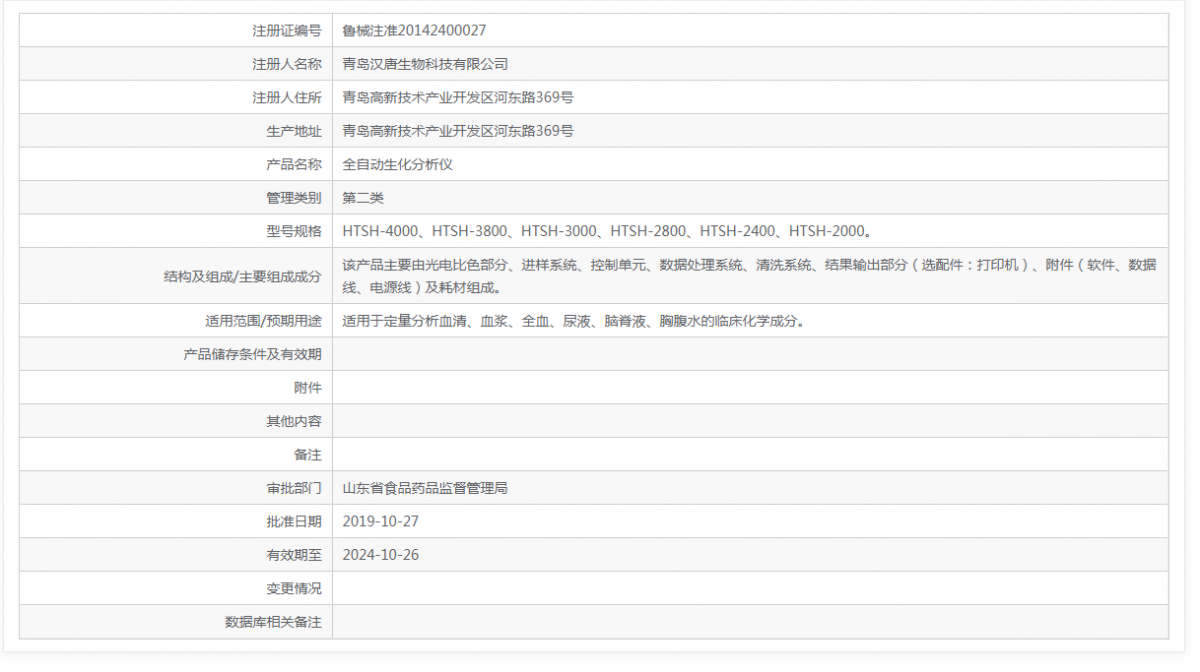Click the 管理类别 label
This screenshot has width=1200, height=672.
[294, 198]
